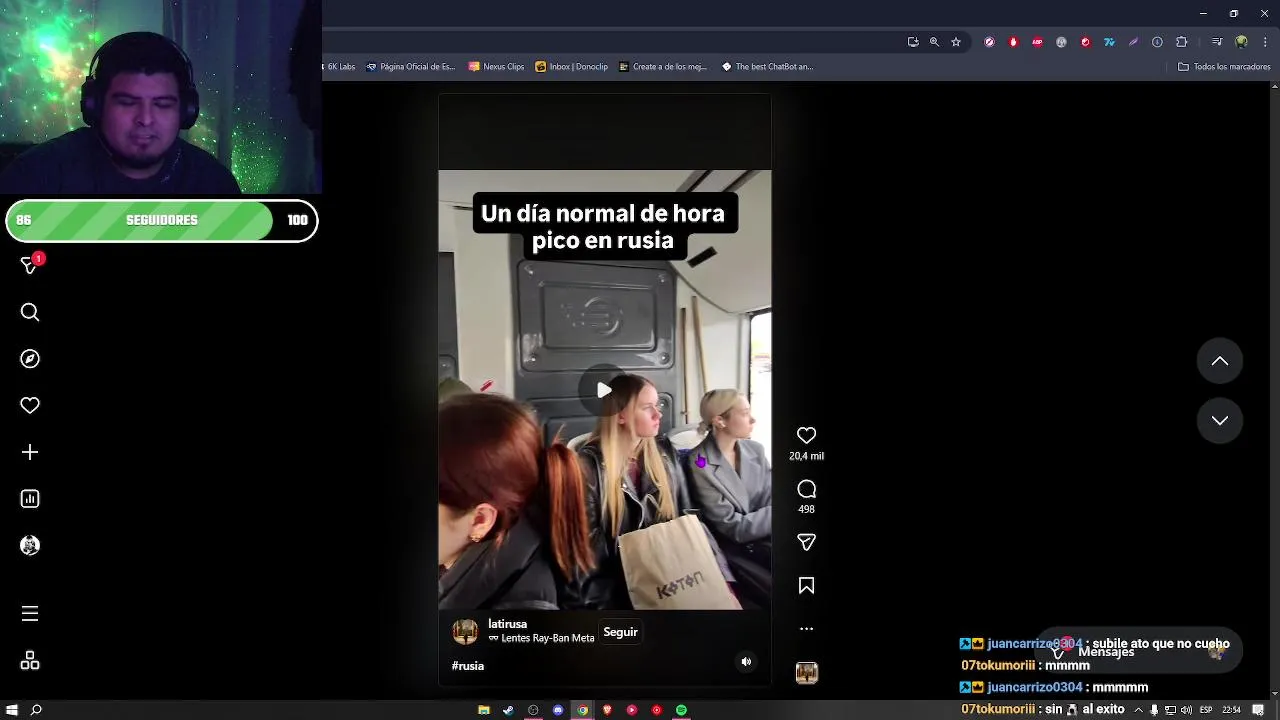Image resolution: width=1280 pixels, height=720 pixels.
Task: Open the Chrome profile avatar
Action: tap(1241, 42)
